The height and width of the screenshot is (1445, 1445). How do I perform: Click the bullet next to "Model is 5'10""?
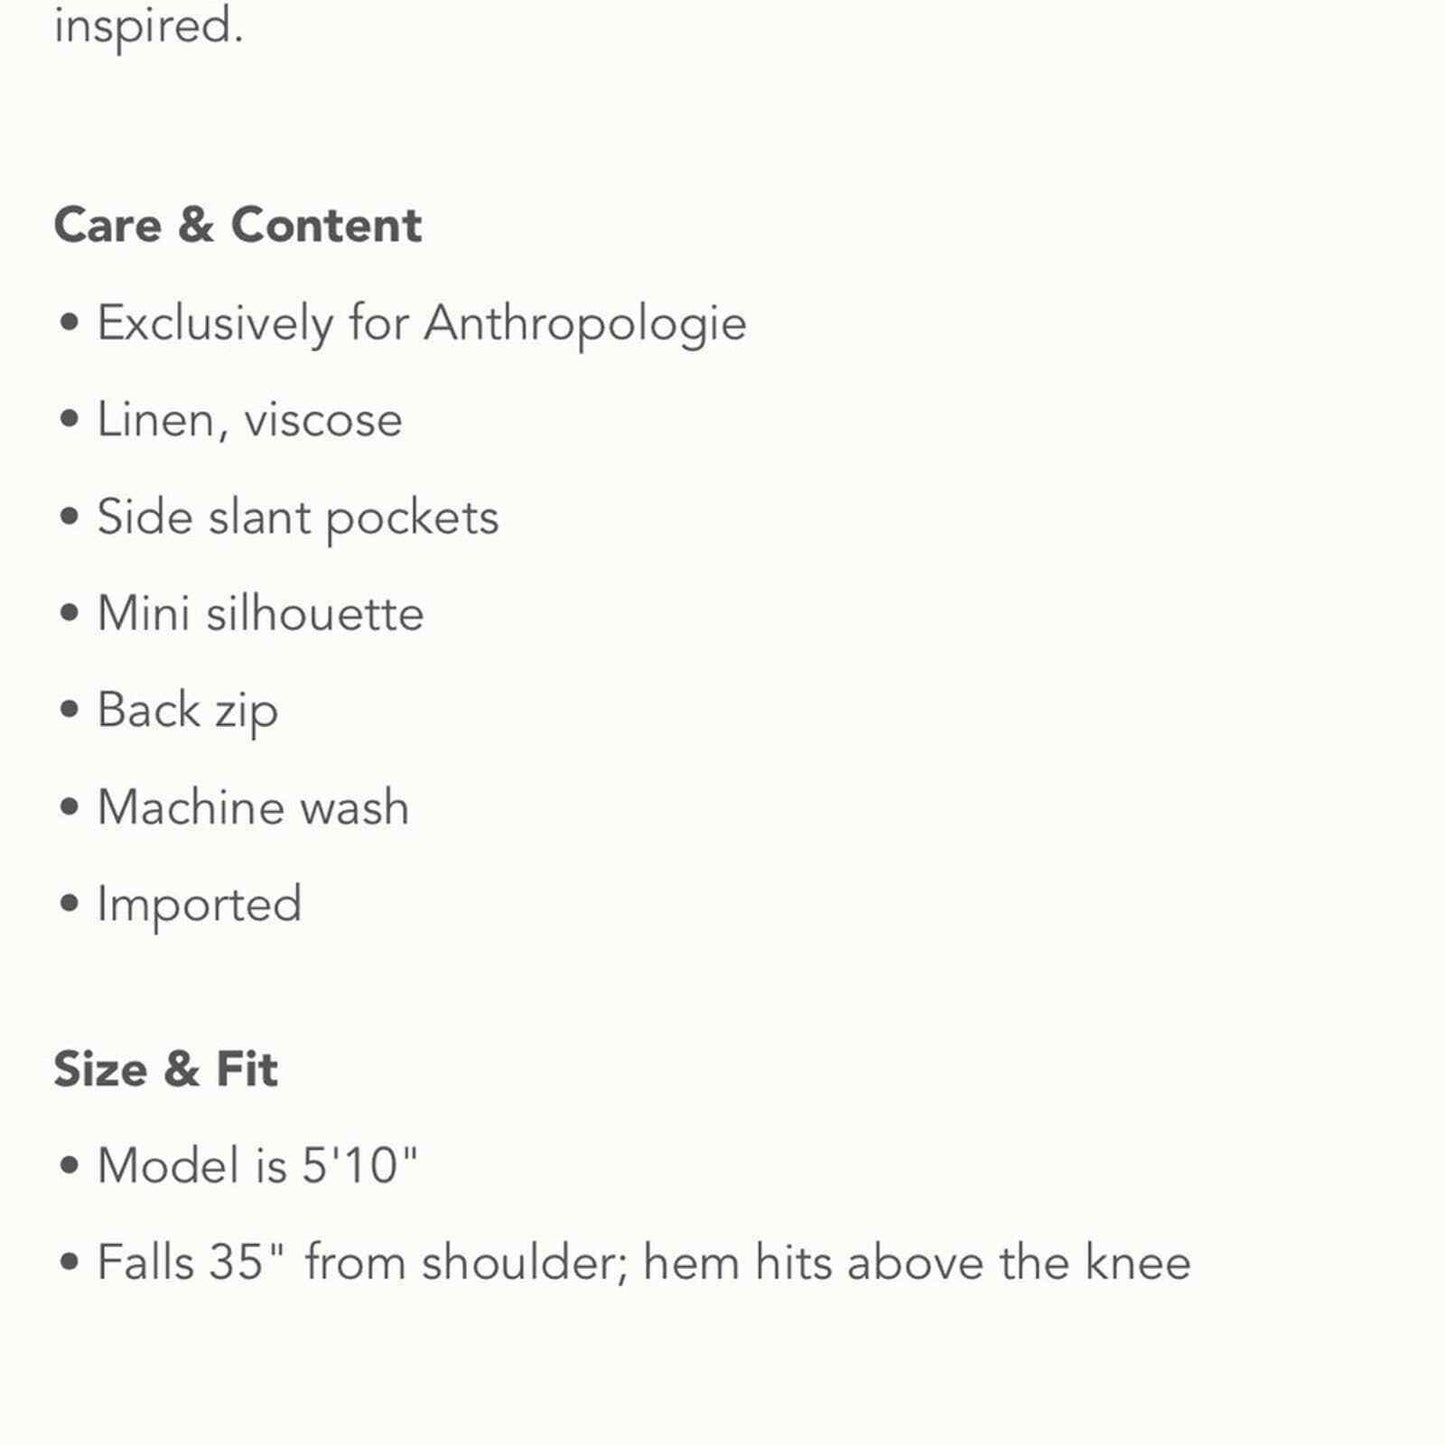coord(69,1165)
